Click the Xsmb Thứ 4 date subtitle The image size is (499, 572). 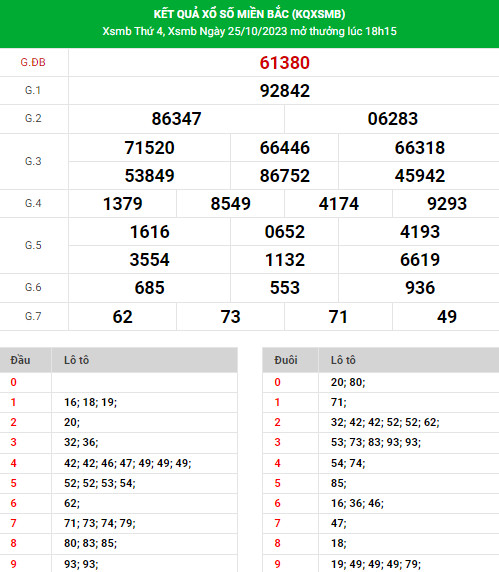click(x=249, y=31)
